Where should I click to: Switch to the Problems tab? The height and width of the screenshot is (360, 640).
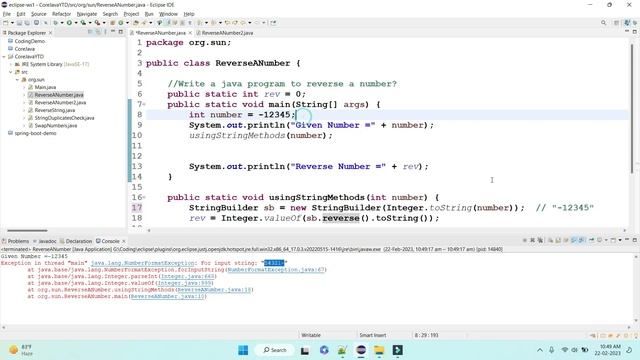click(16, 241)
